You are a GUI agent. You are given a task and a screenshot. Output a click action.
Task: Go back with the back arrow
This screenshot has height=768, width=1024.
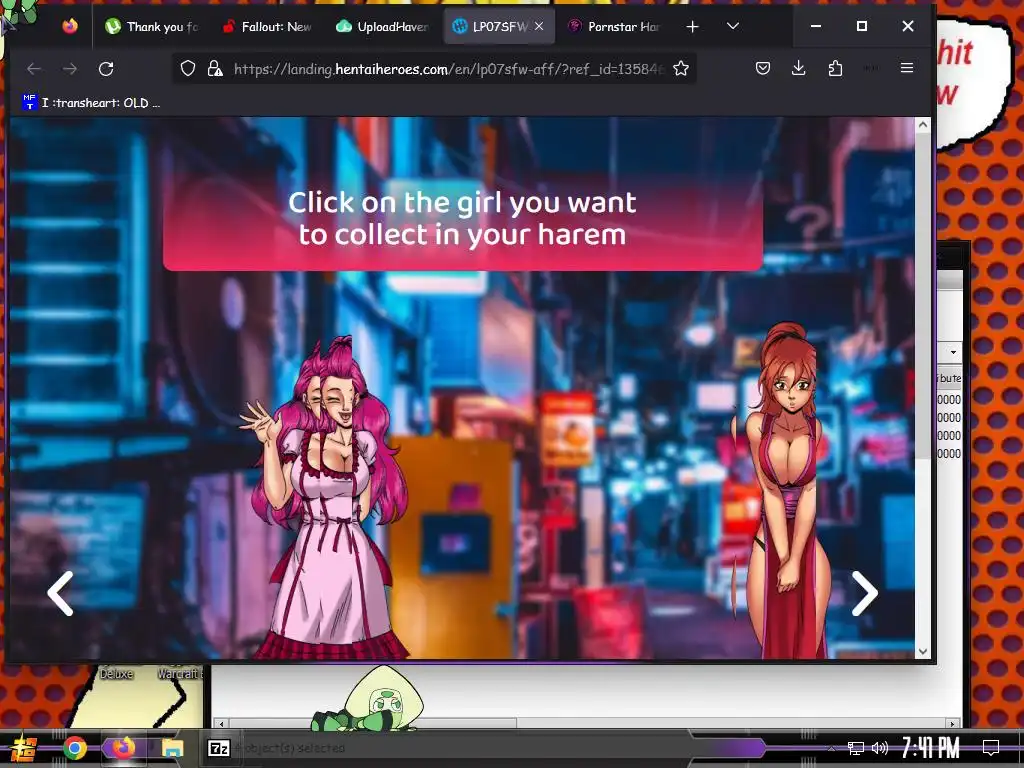(x=34, y=69)
